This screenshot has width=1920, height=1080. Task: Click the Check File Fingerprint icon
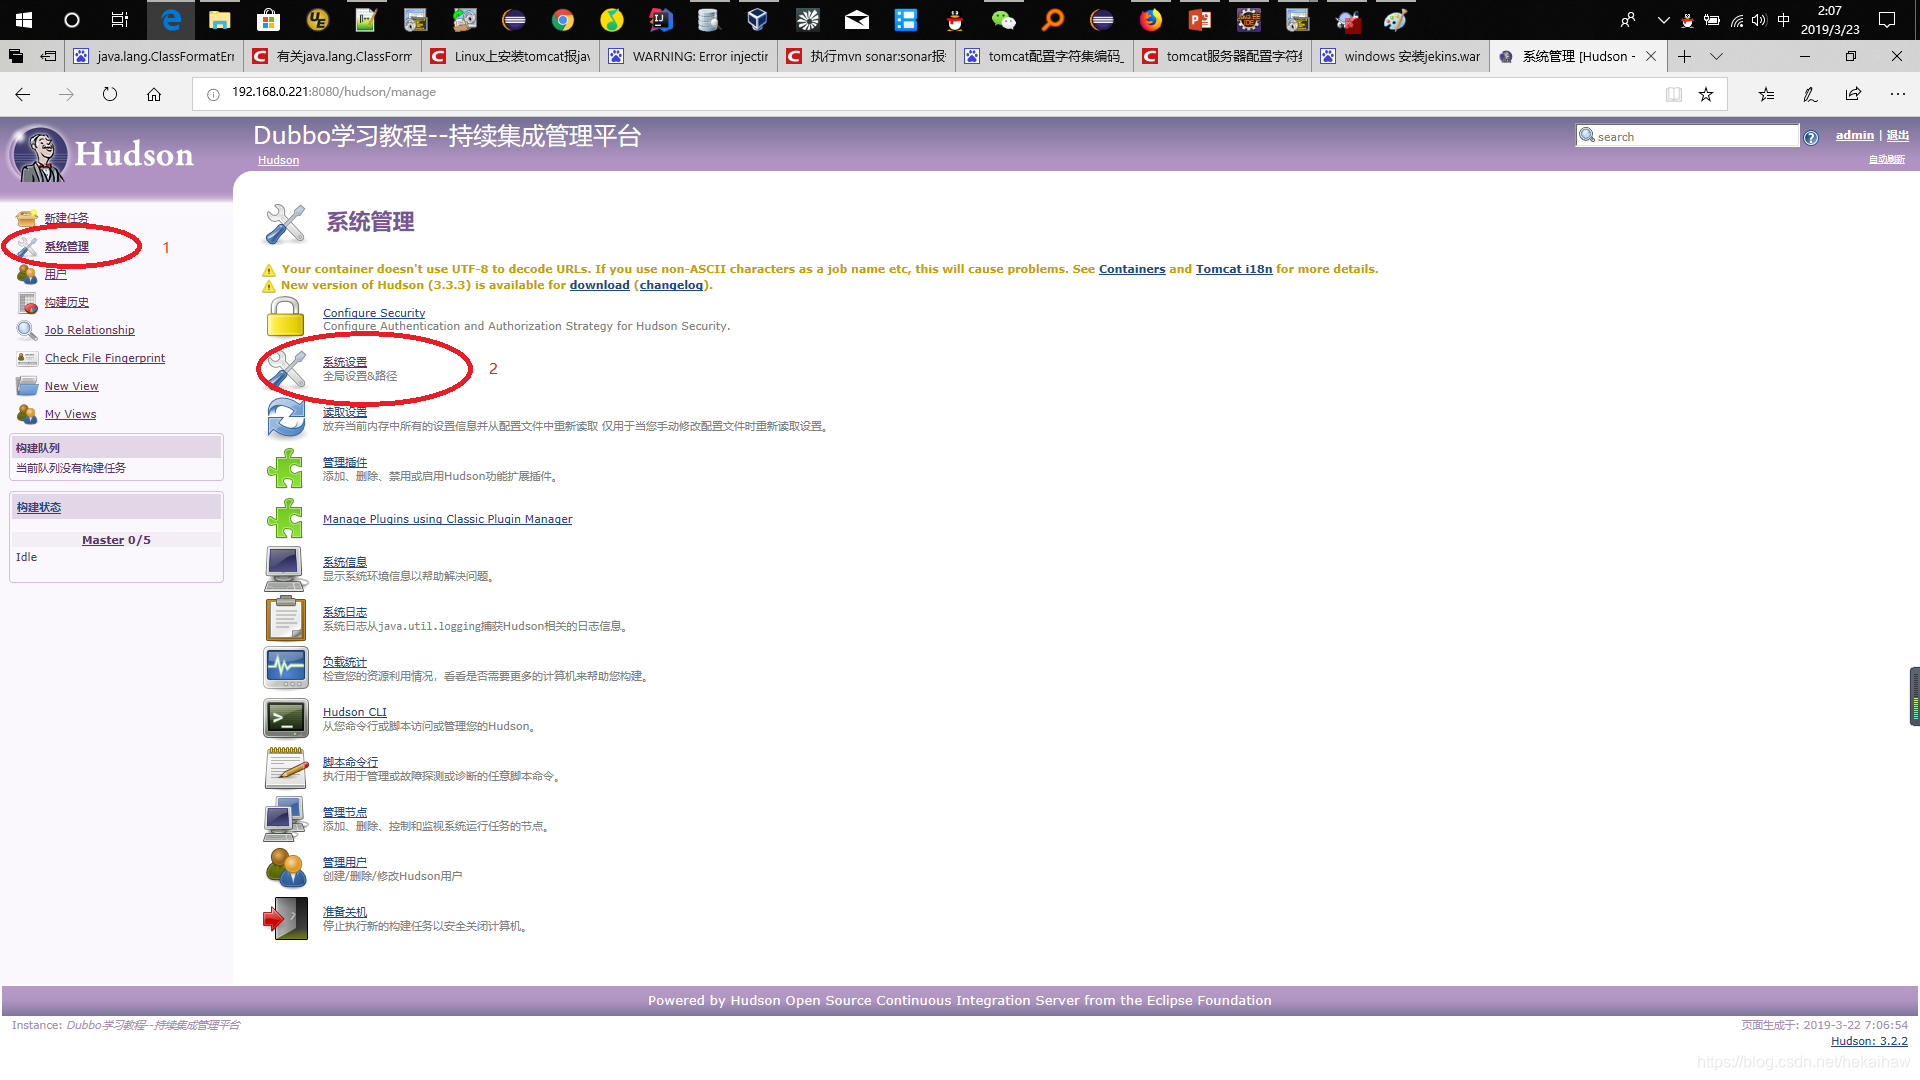(27, 358)
